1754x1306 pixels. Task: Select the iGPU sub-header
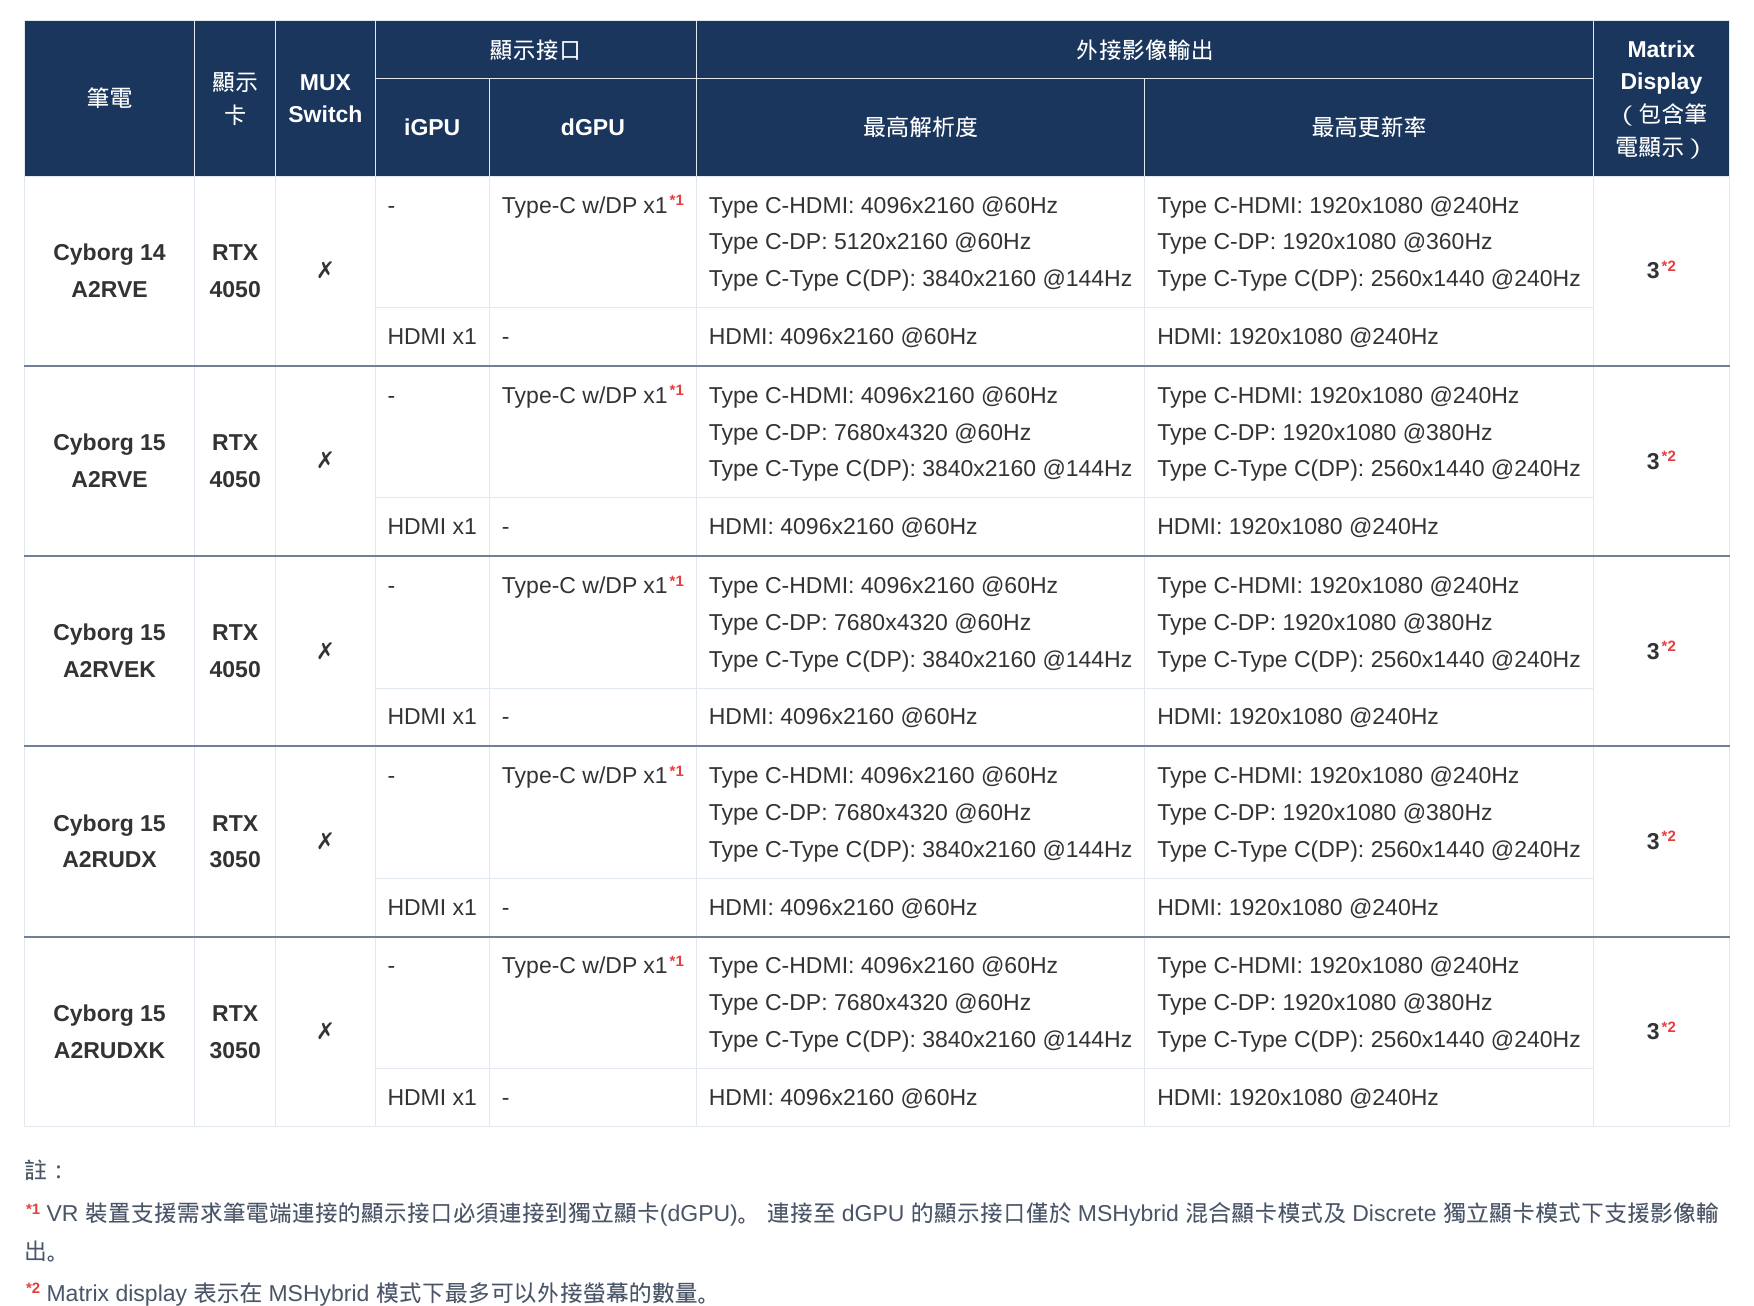[432, 127]
